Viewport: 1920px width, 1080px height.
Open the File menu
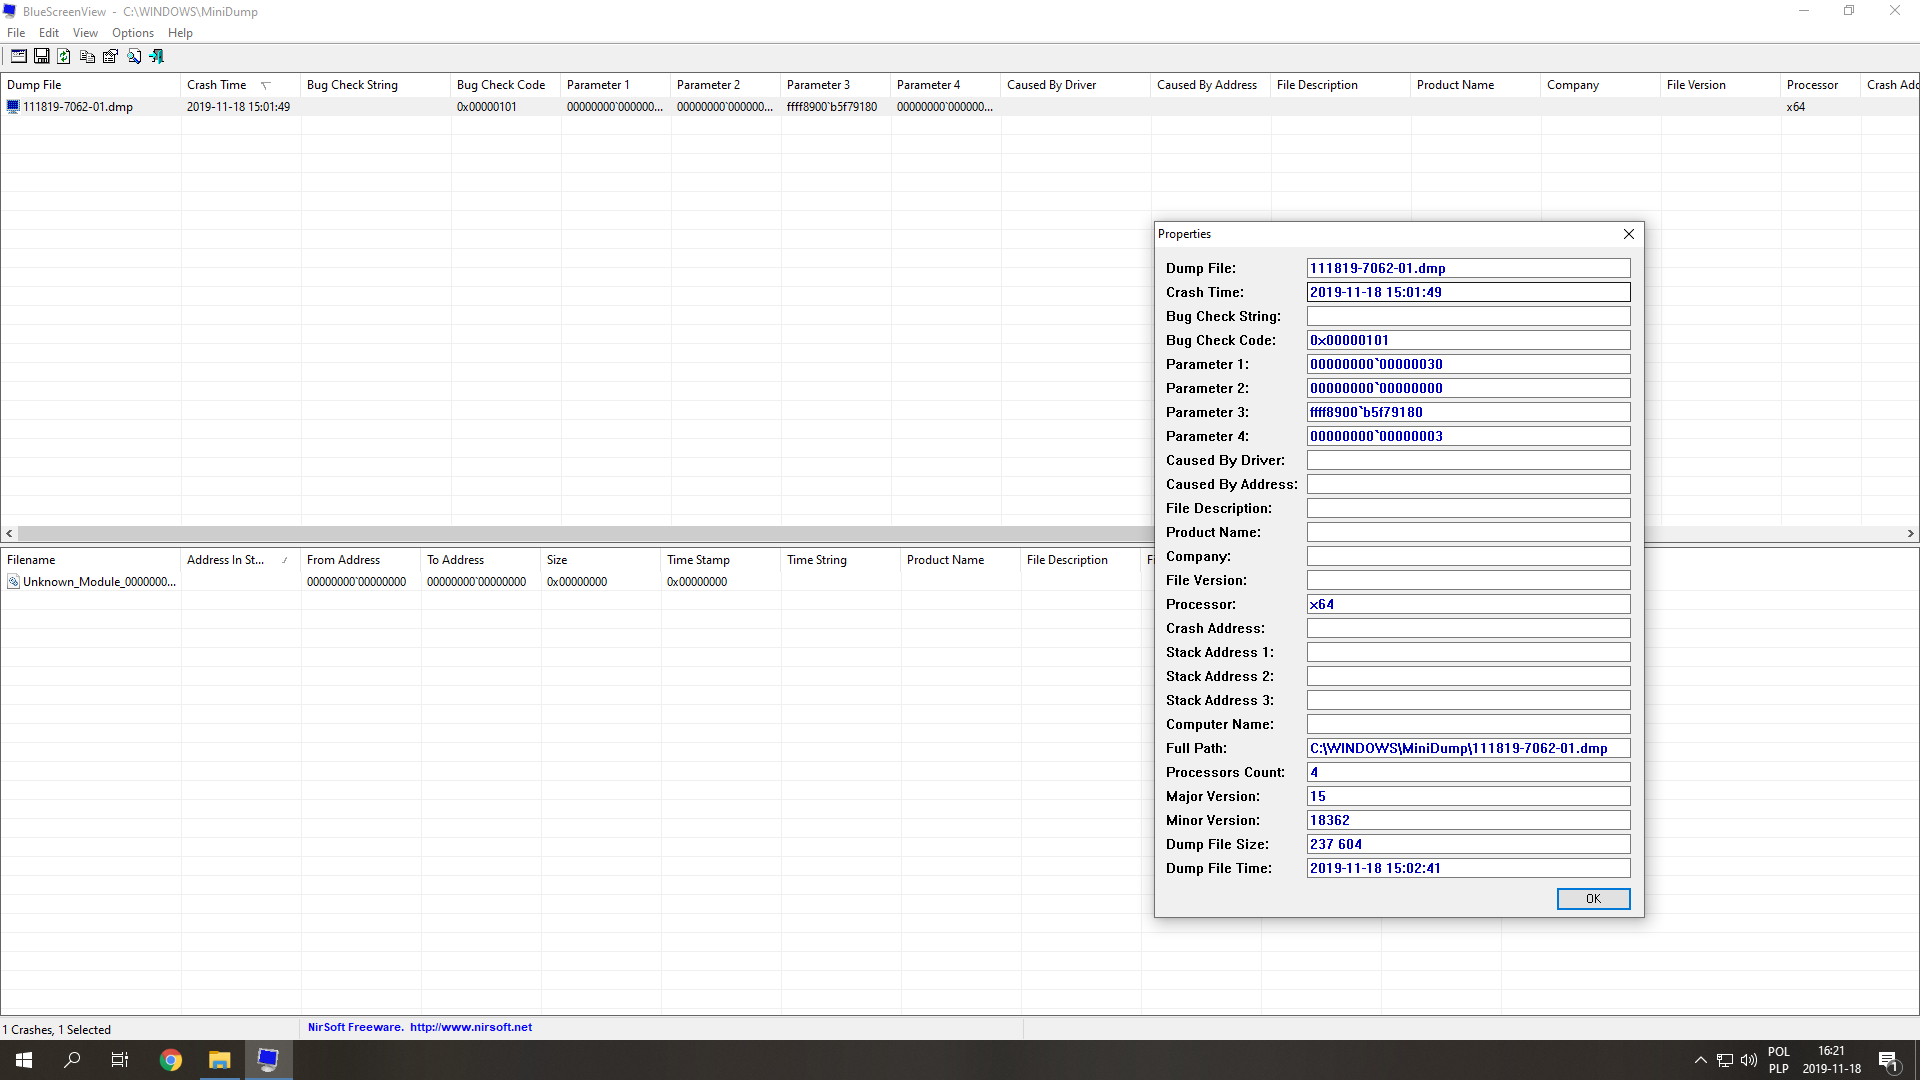16,33
